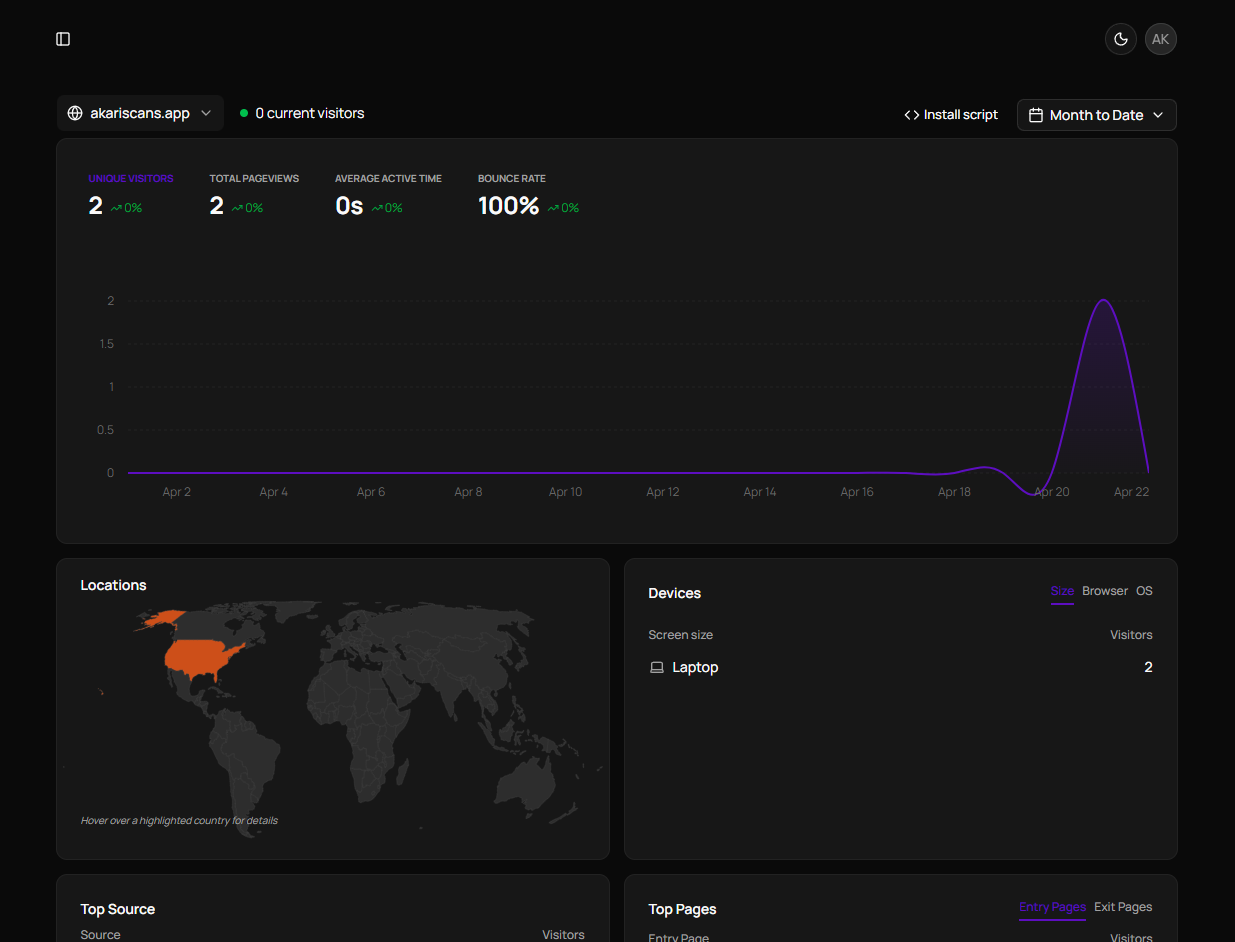Open the akariscans.app site dropdown
The height and width of the screenshot is (942, 1235).
(x=140, y=113)
